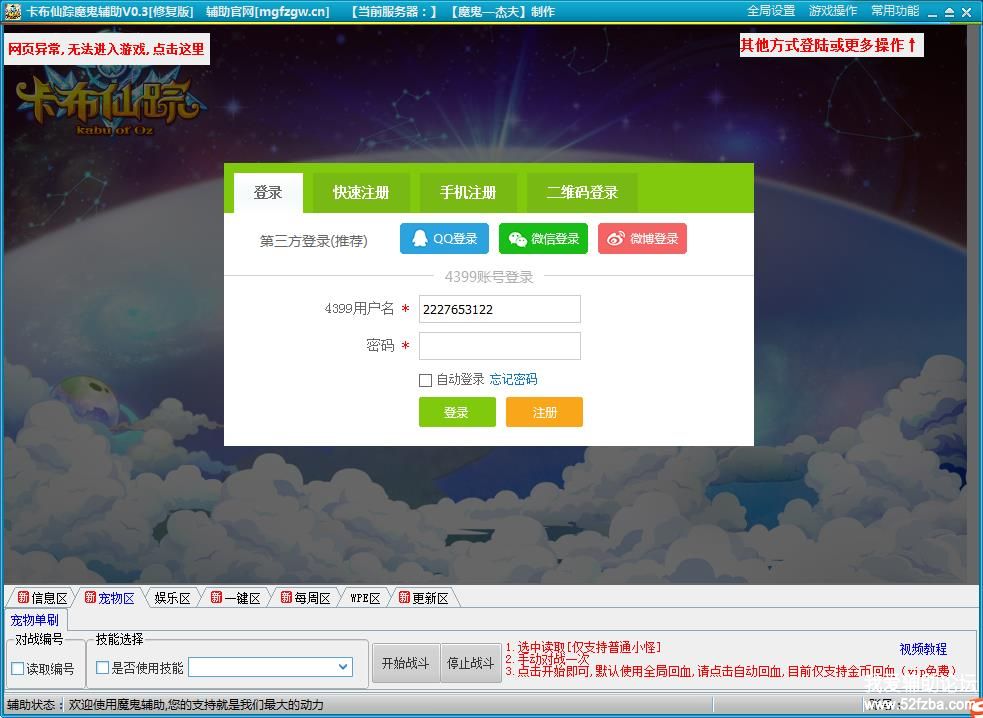
Task: Focus the 4399用户名 input field
Action: click(500, 309)
